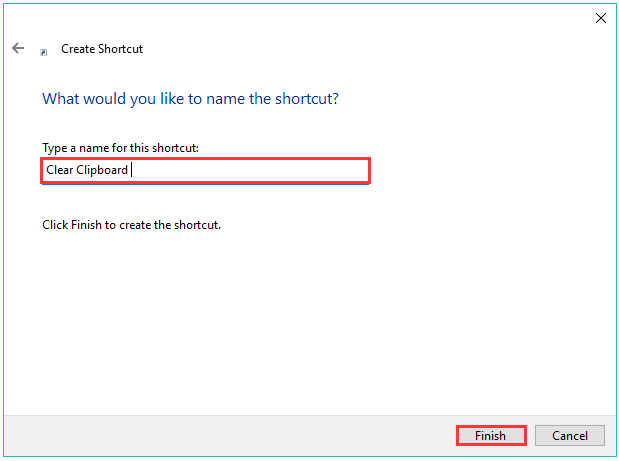Click the empty right portion of name field

click(x=253, y=171)
